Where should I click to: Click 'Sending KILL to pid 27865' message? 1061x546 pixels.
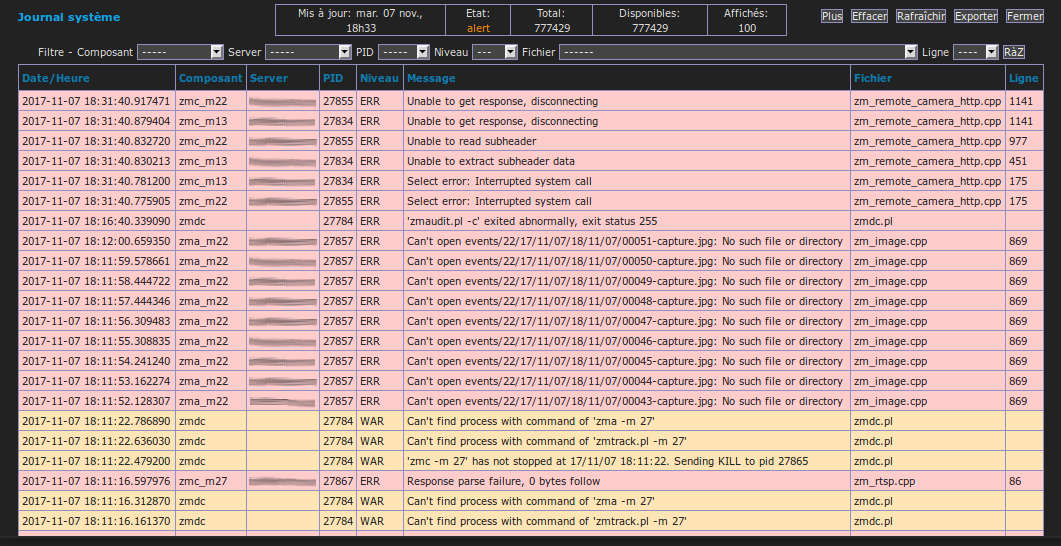click(608, 461)
